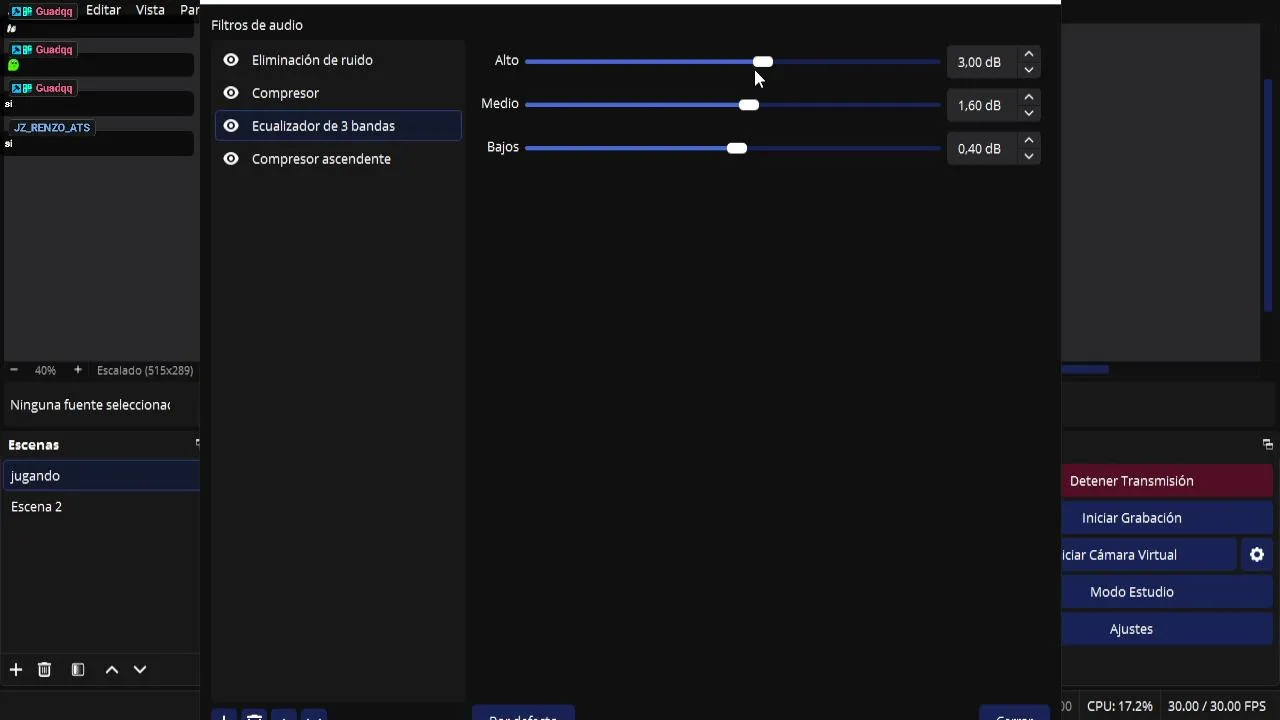Click Modo Estudio button
1280x720 pixels.
1166,592
